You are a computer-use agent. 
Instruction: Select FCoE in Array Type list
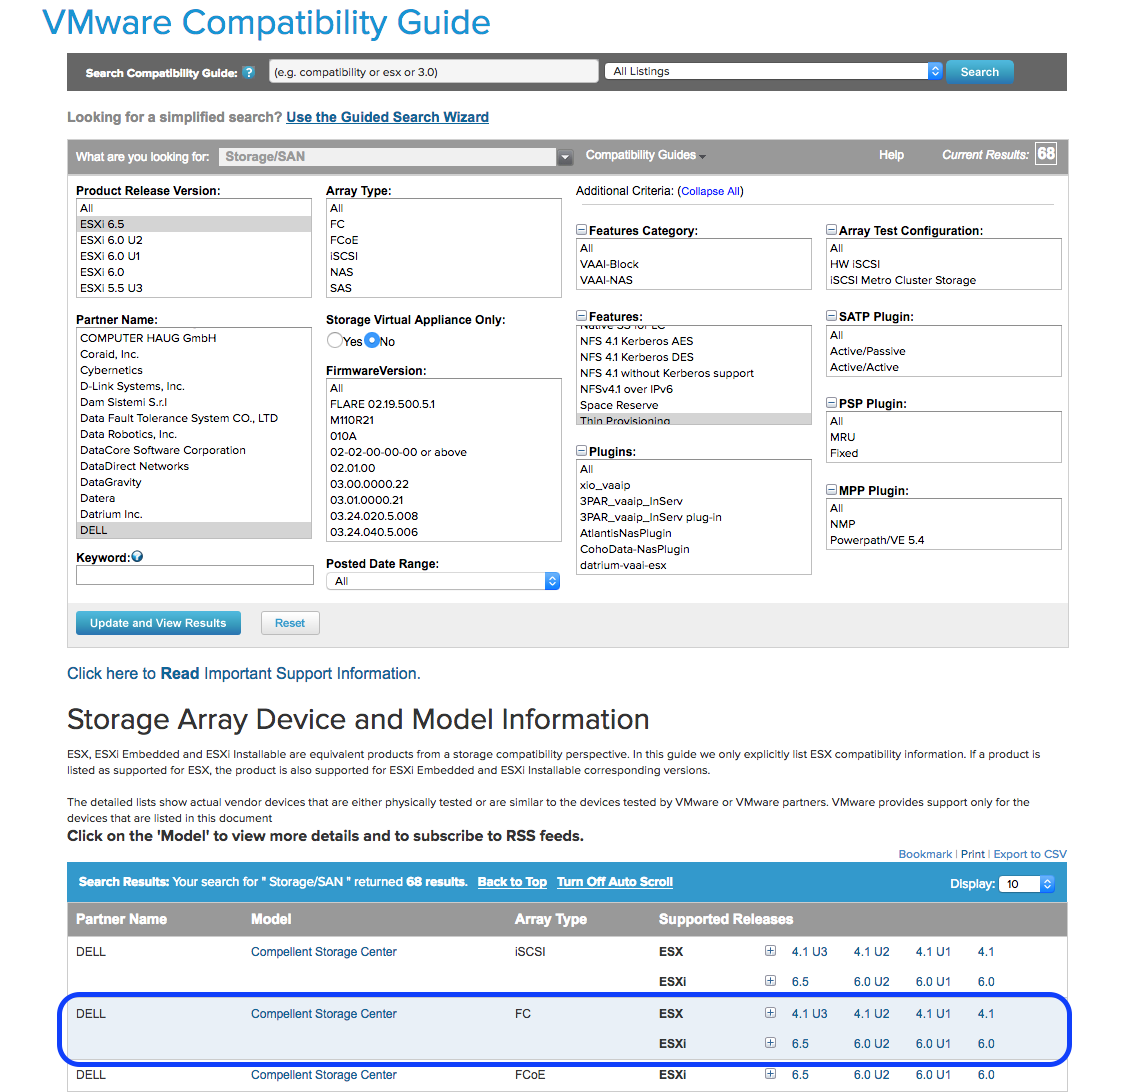tap(444, 240)
